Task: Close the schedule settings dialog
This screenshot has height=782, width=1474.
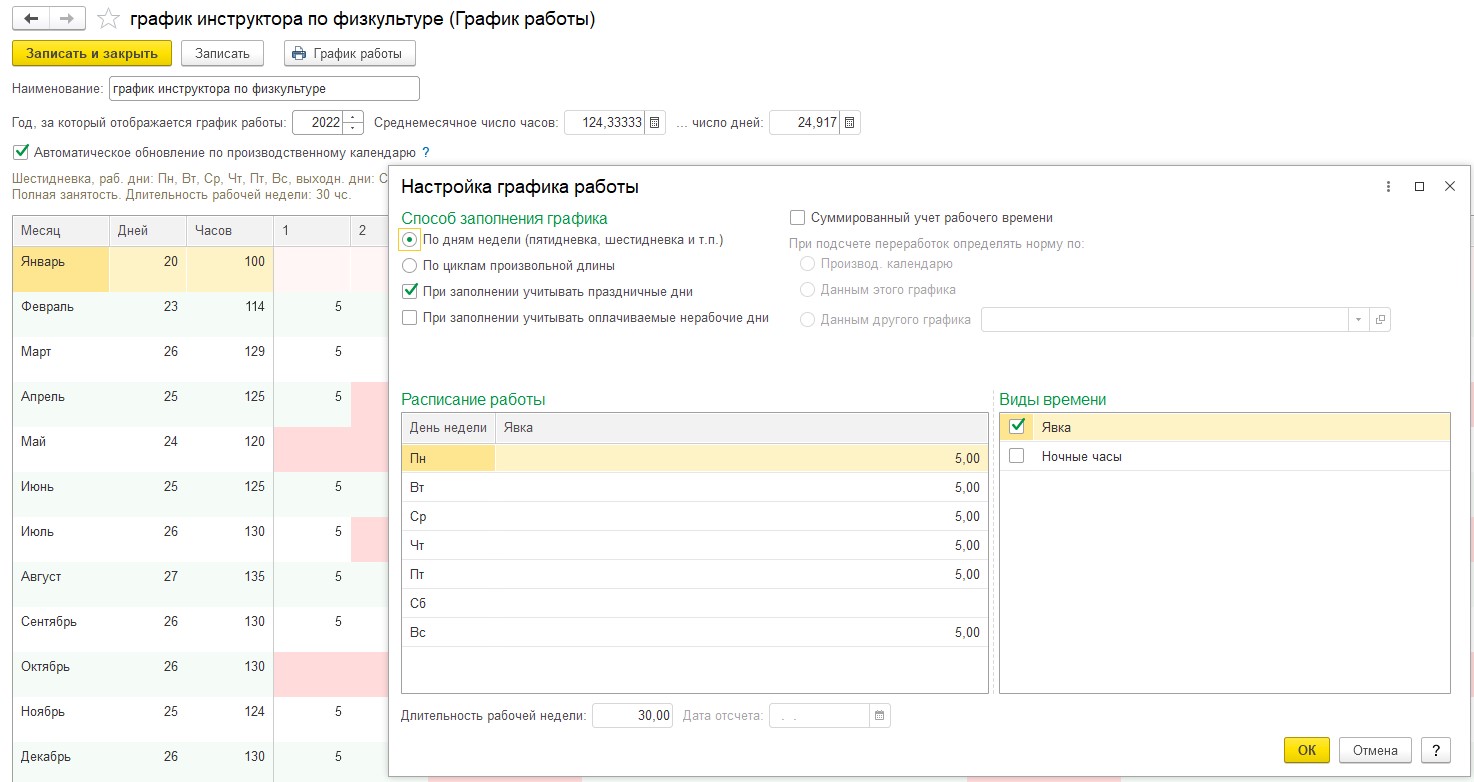Action: click(x=1450, y=187)
